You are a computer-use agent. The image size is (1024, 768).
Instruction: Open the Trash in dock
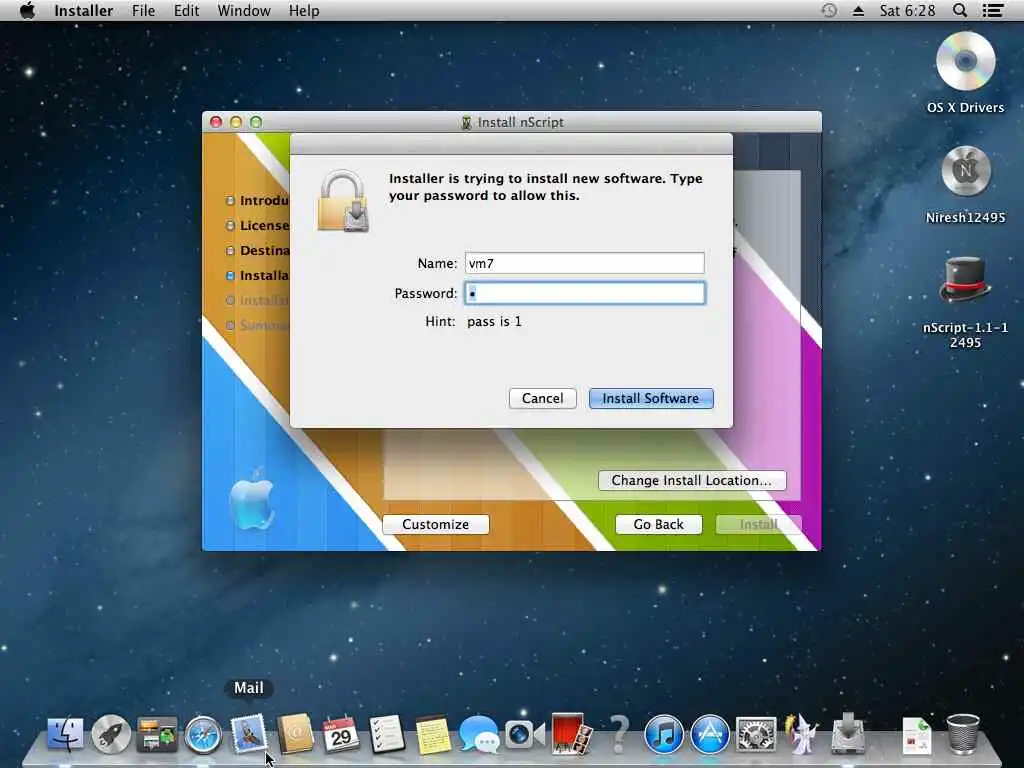963,734
